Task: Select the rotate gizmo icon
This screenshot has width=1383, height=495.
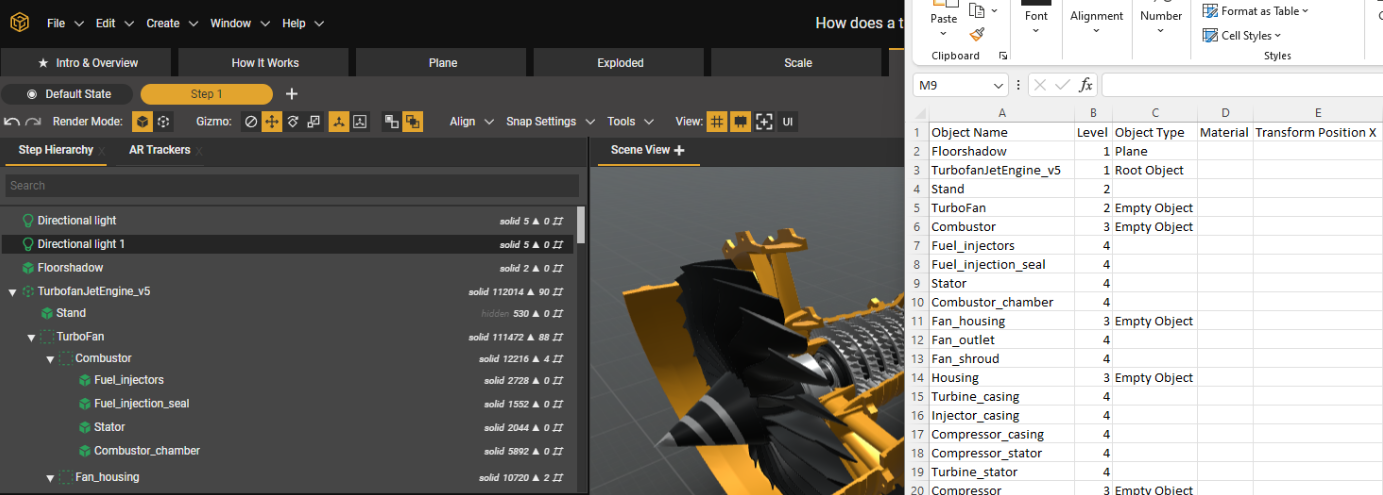Action: [x=293, y=122]
